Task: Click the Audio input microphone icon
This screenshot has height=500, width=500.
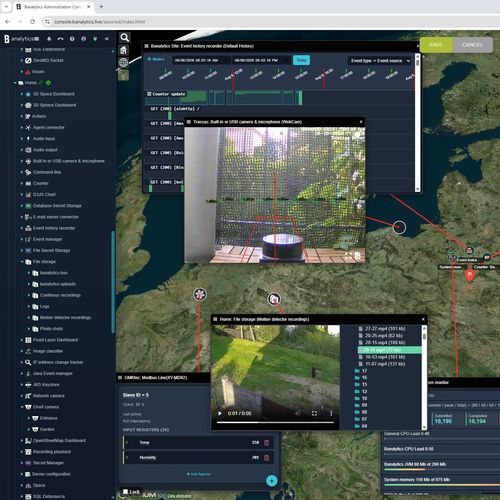Action: pyautogui.click(x=28, y=139)
